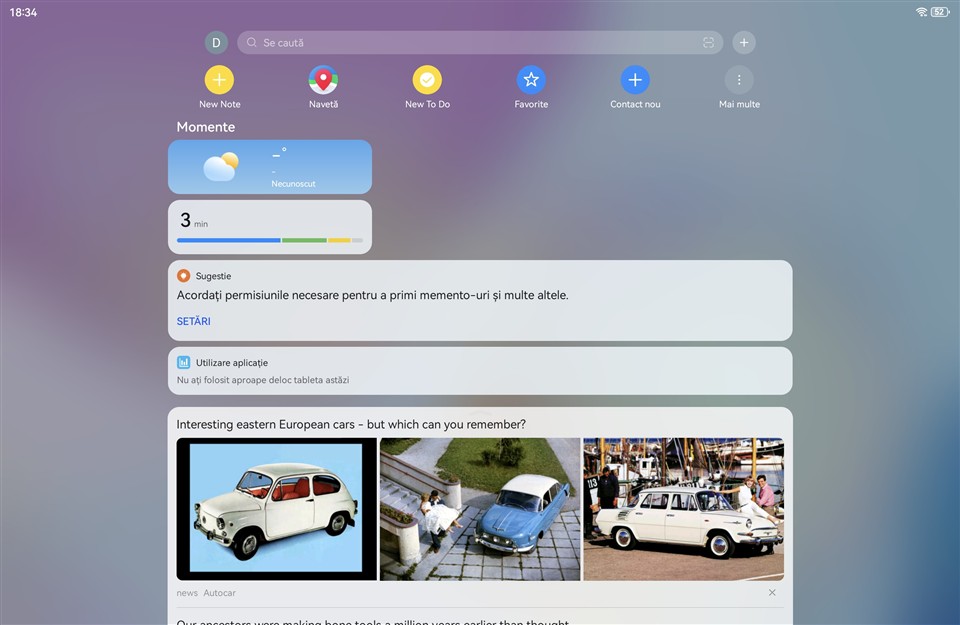
Task: Tap the Wi-Fi status icon
Action: [921, 12]
